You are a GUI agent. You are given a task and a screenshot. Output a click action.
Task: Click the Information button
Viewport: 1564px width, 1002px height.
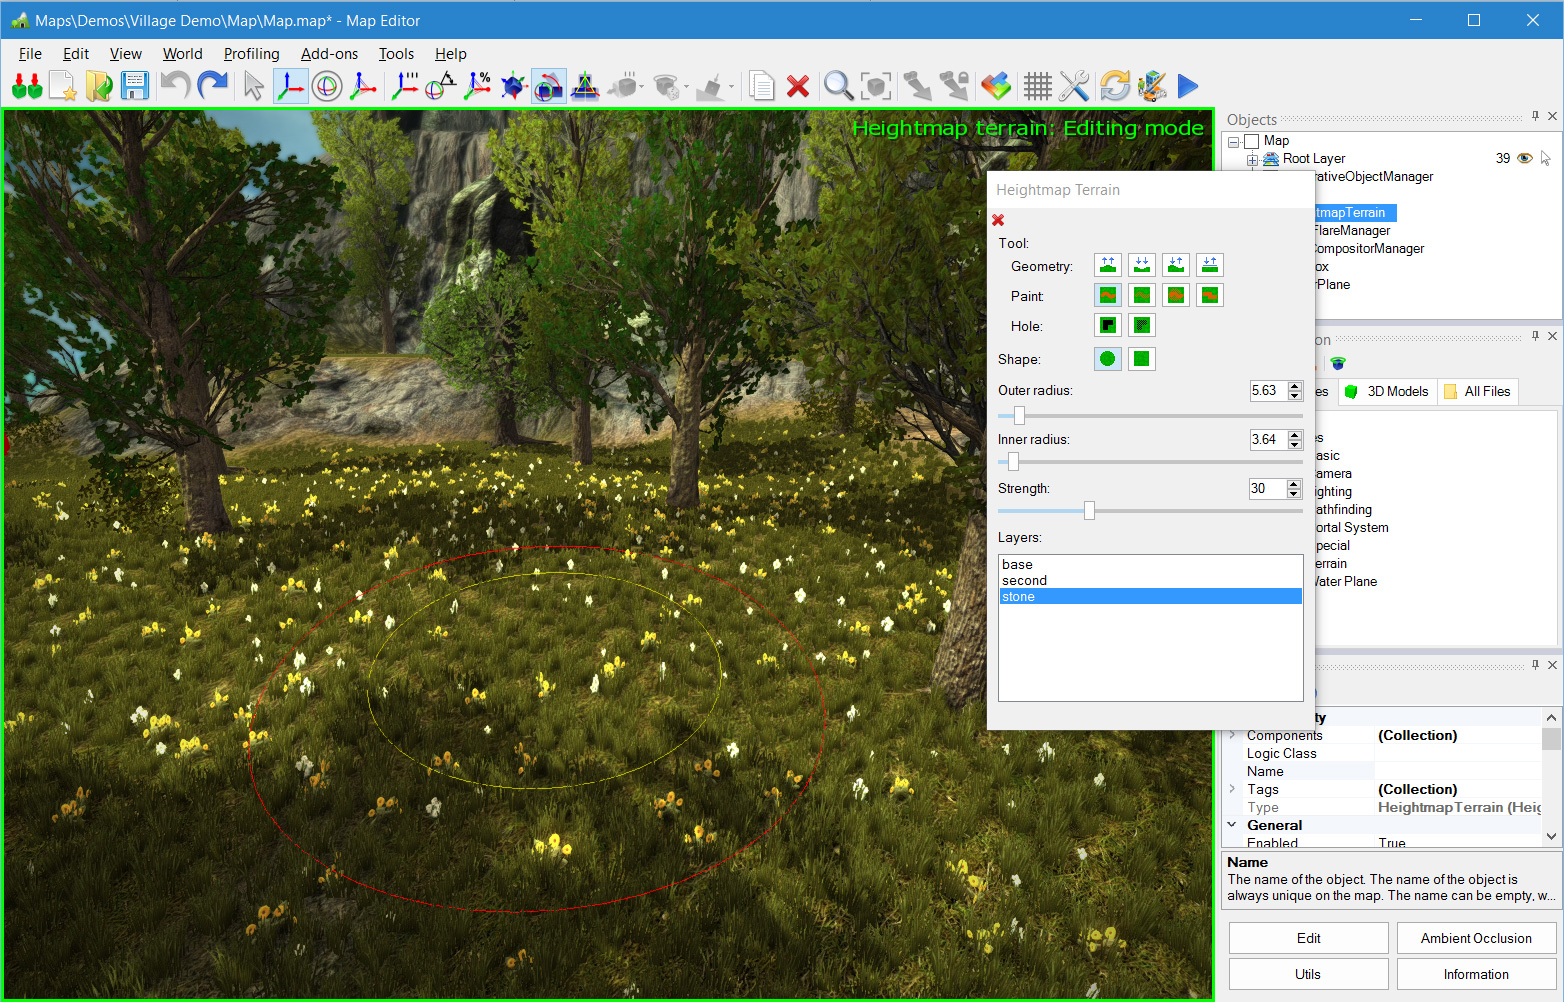tap(1476, 974)
